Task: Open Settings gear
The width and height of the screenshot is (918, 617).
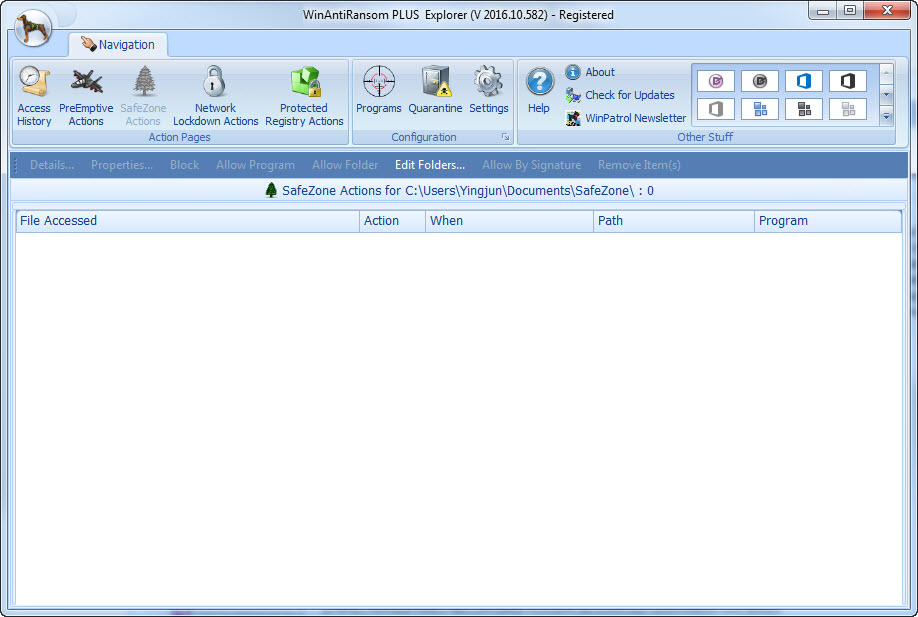Action: click(x=488, y=91)
